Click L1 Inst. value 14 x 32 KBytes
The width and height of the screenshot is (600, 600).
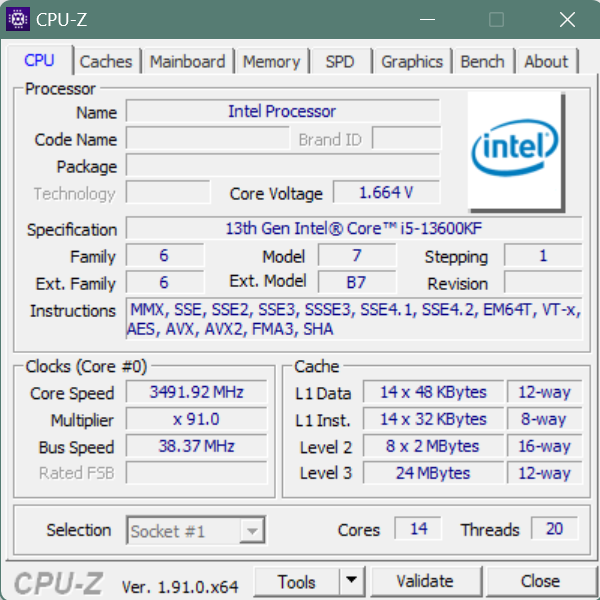[433, 419]
